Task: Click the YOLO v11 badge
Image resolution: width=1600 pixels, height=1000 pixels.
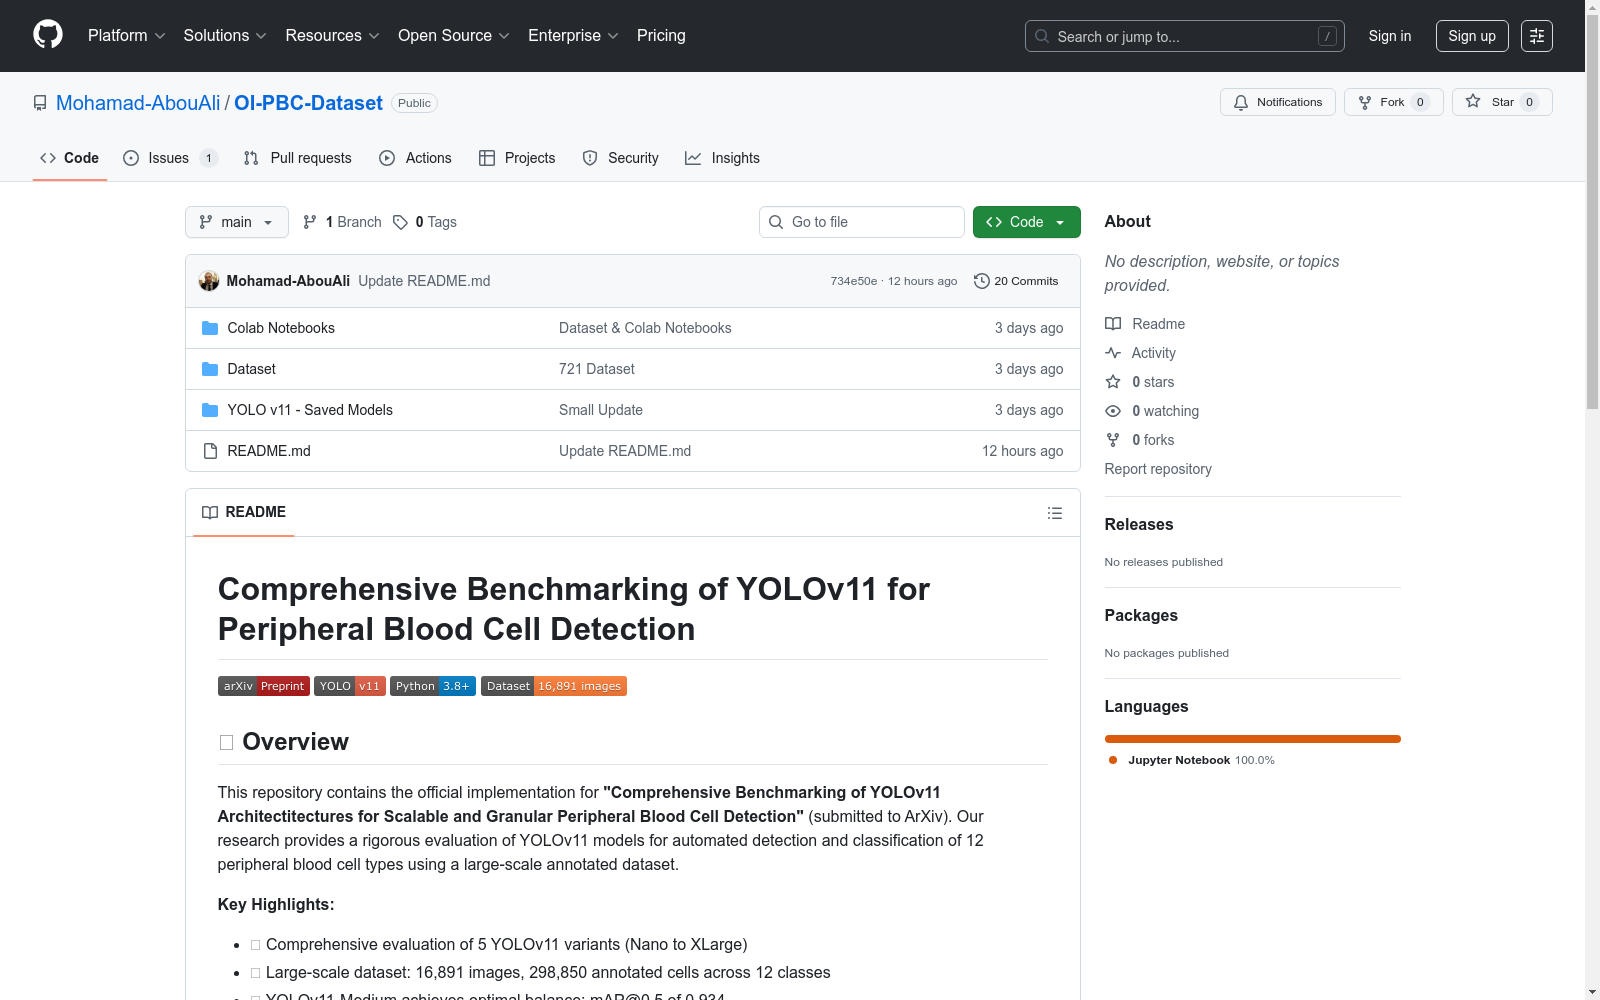Action: tap(350, 686)
